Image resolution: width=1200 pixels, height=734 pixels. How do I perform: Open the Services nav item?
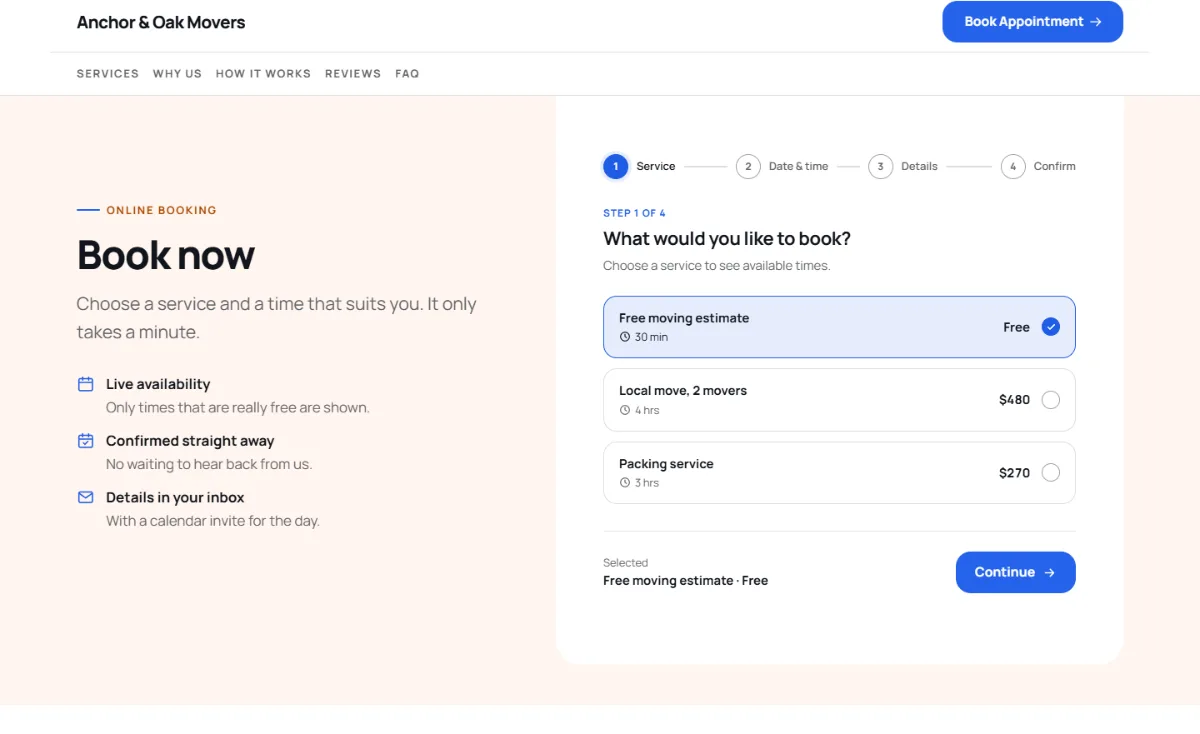click(108, 74)
